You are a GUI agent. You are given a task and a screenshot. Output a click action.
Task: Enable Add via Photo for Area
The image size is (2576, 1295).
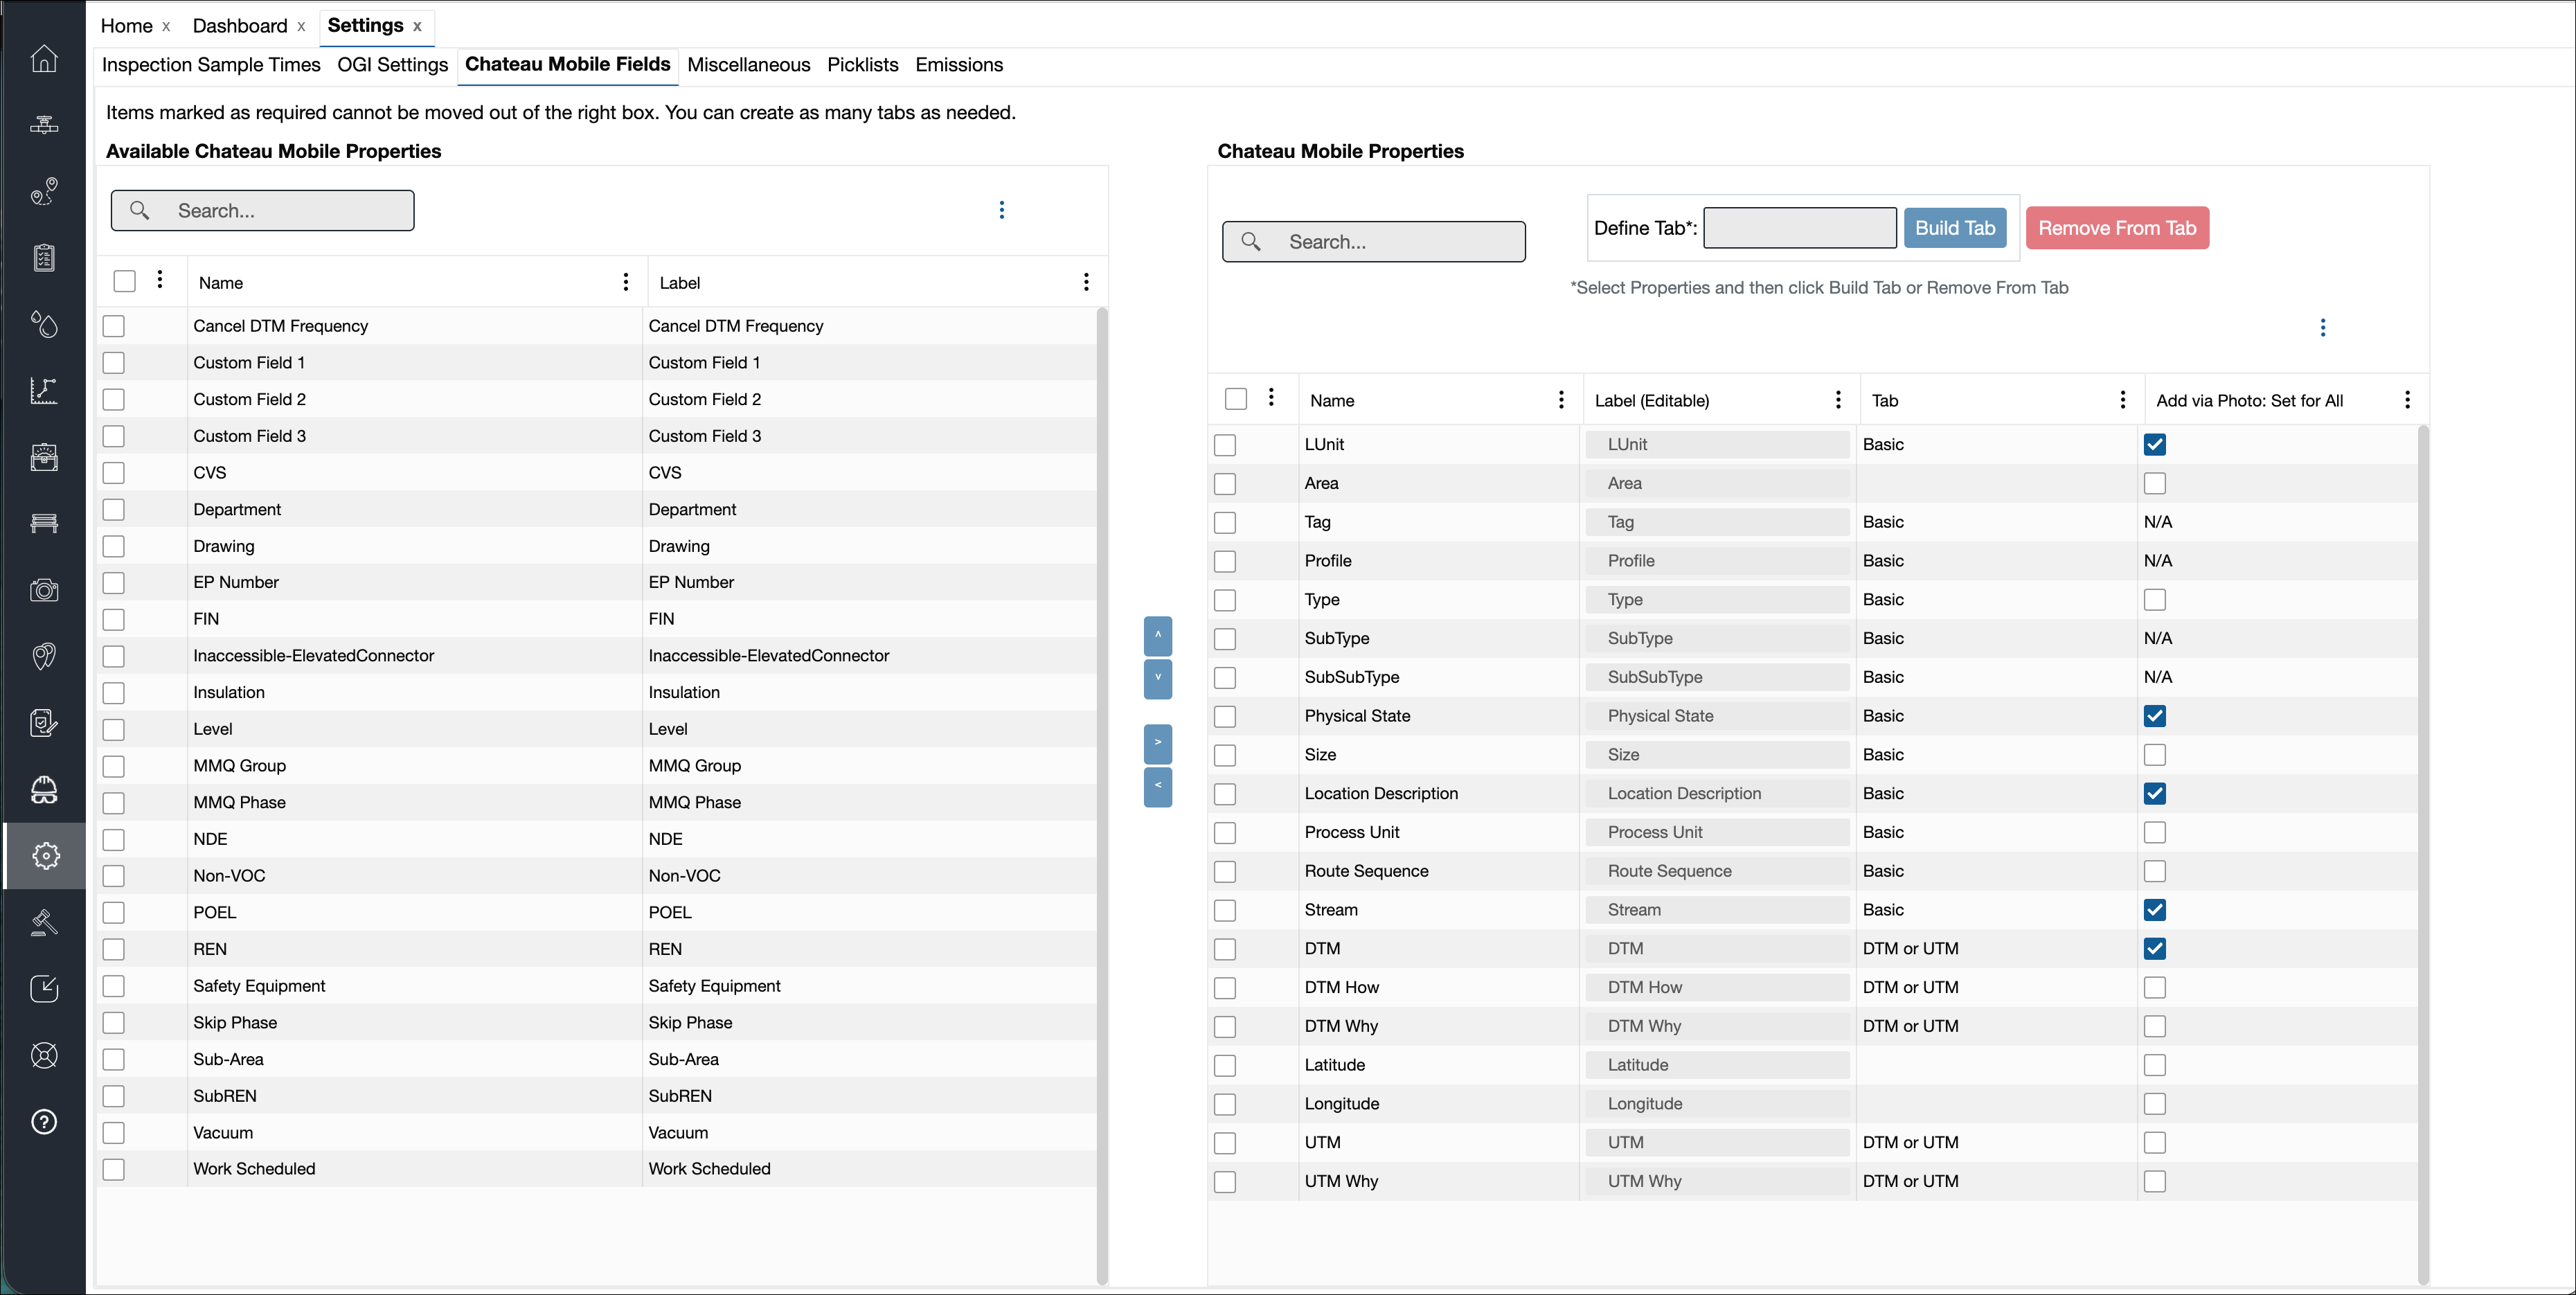pyautogui.click(x=2155, y=484)
